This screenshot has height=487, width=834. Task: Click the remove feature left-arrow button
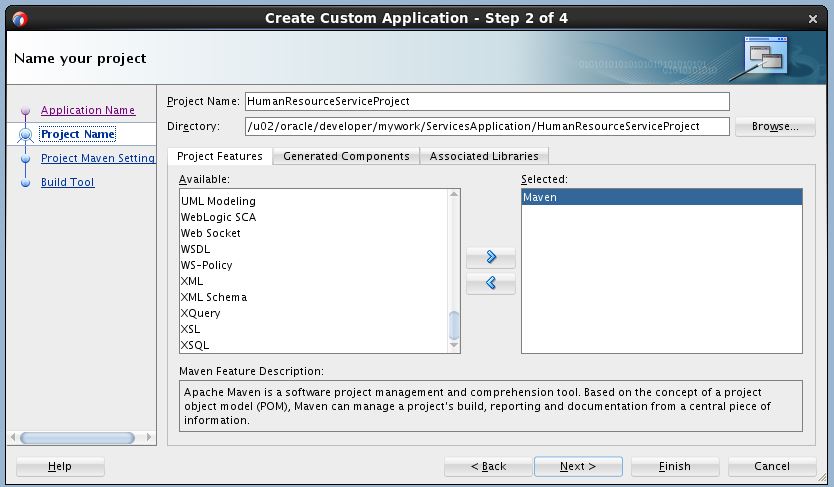491,283
